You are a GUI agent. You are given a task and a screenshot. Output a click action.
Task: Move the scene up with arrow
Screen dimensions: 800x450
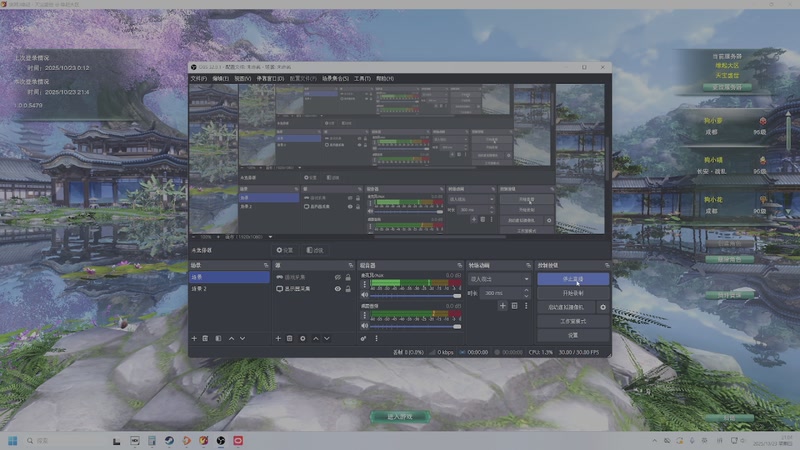click(231, 338)
